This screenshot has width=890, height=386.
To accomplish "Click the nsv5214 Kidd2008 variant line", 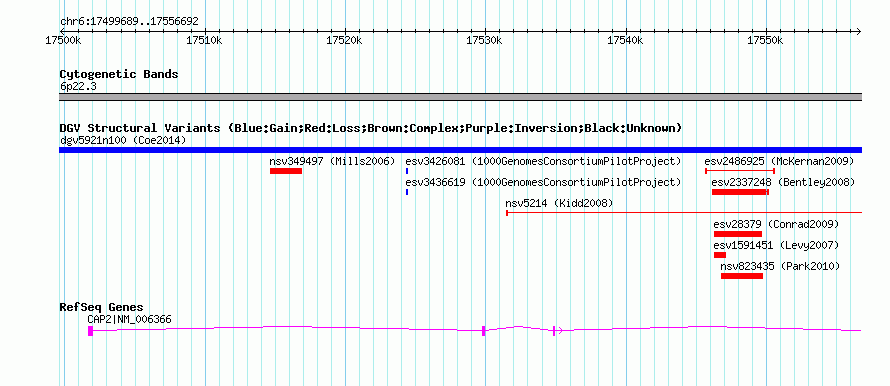I will (684, 213).
